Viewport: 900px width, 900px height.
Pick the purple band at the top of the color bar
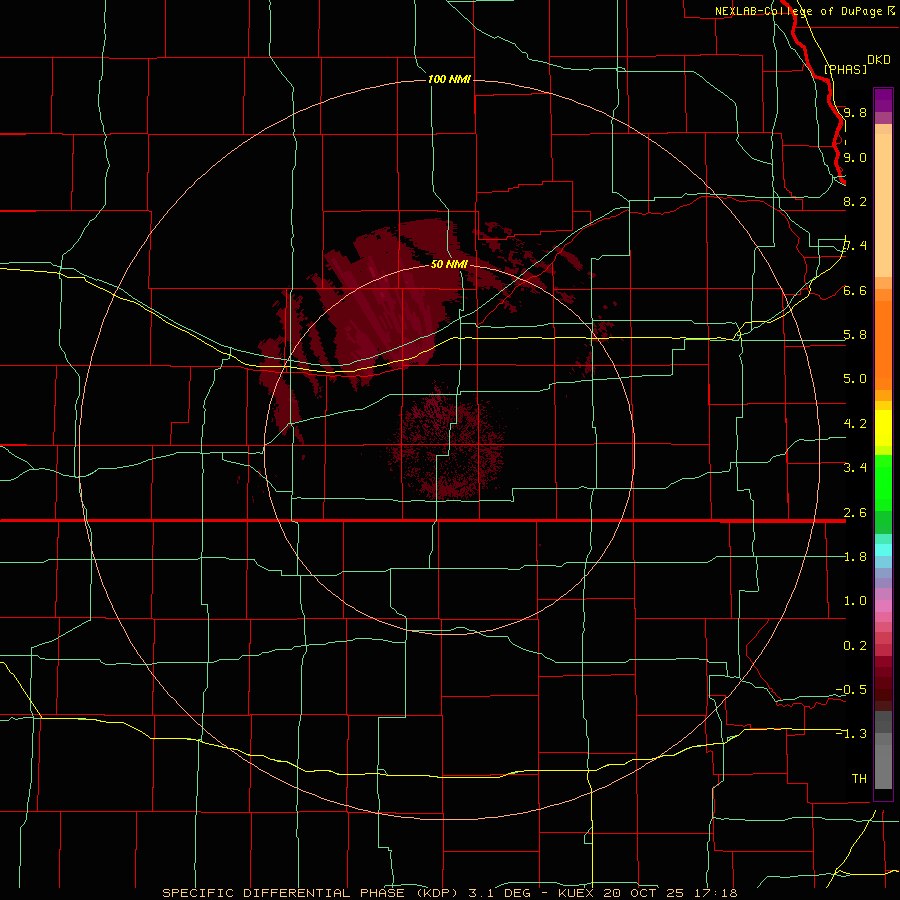coord(883,100)
